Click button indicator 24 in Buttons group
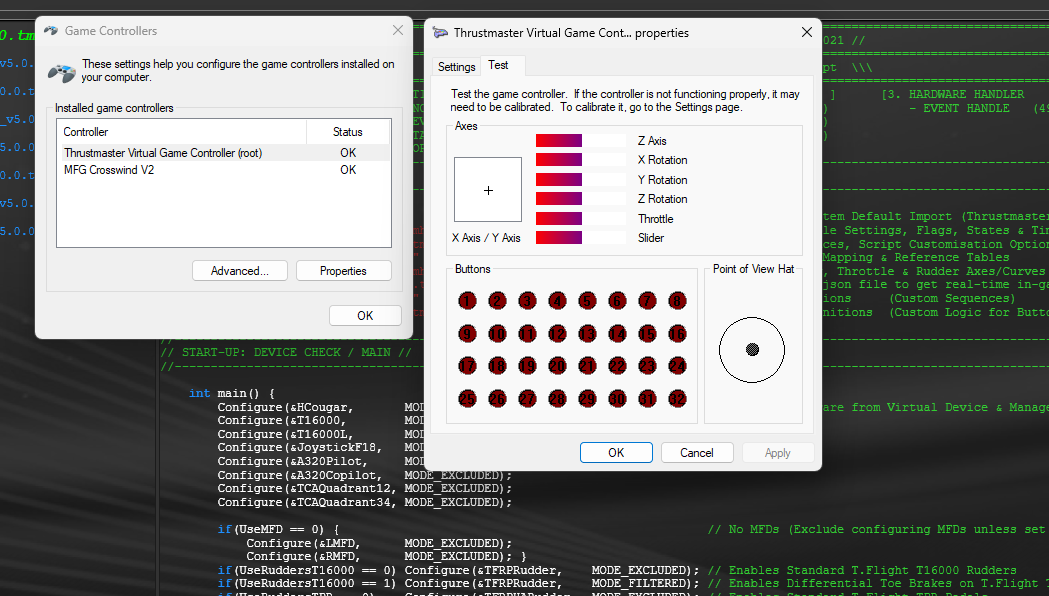Viewport: 1049px width, 596px height. (x=677, y=366)
